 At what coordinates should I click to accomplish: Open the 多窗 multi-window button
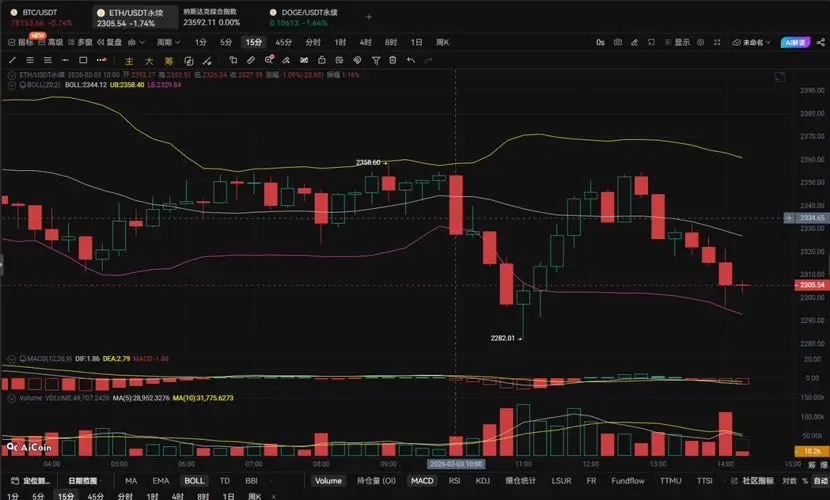tap(80, 42)
